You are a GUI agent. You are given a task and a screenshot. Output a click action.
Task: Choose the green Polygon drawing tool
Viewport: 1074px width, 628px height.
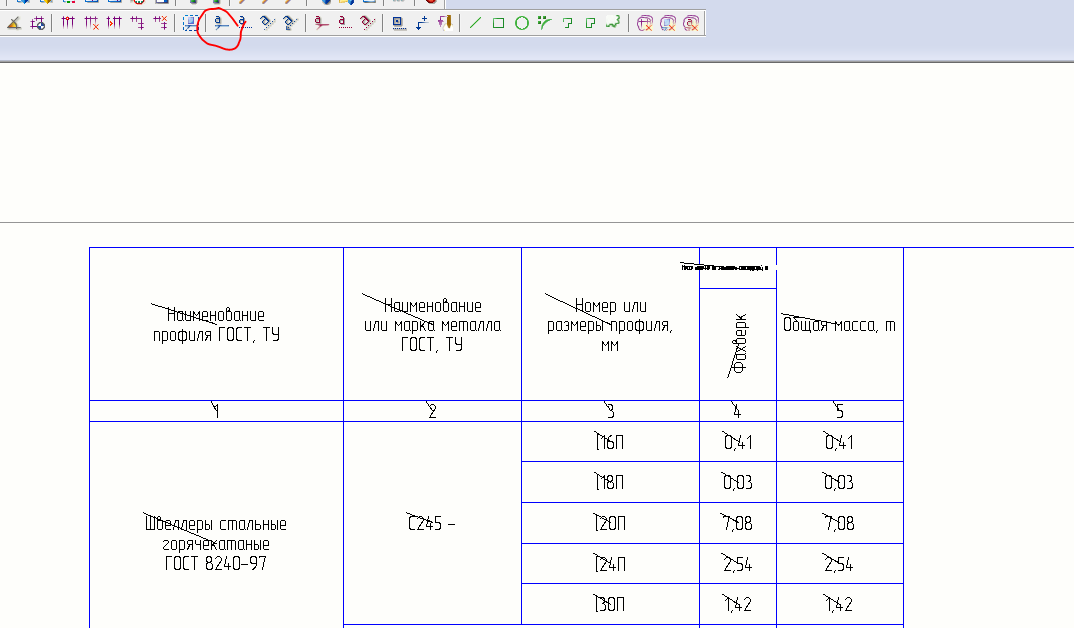coord(590,22)
